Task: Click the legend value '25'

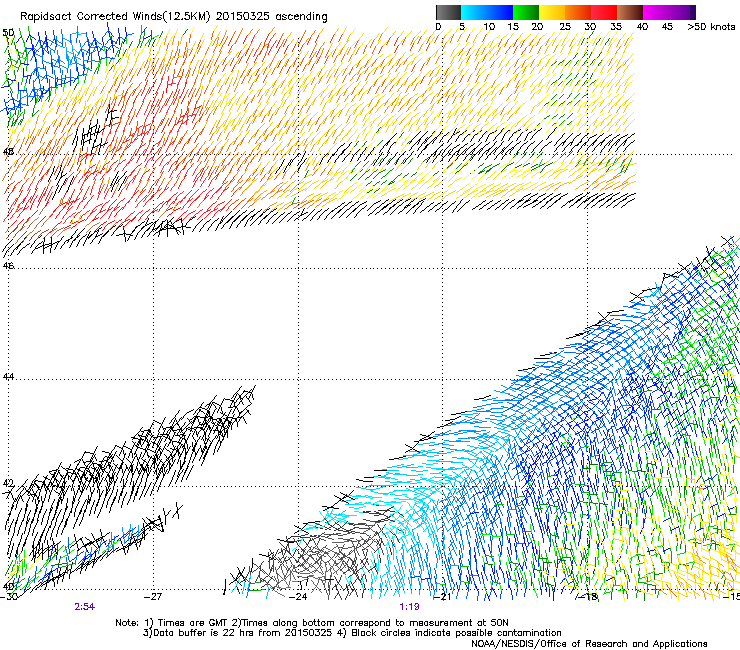Action: pyautogui.click(x=565, y=26)
